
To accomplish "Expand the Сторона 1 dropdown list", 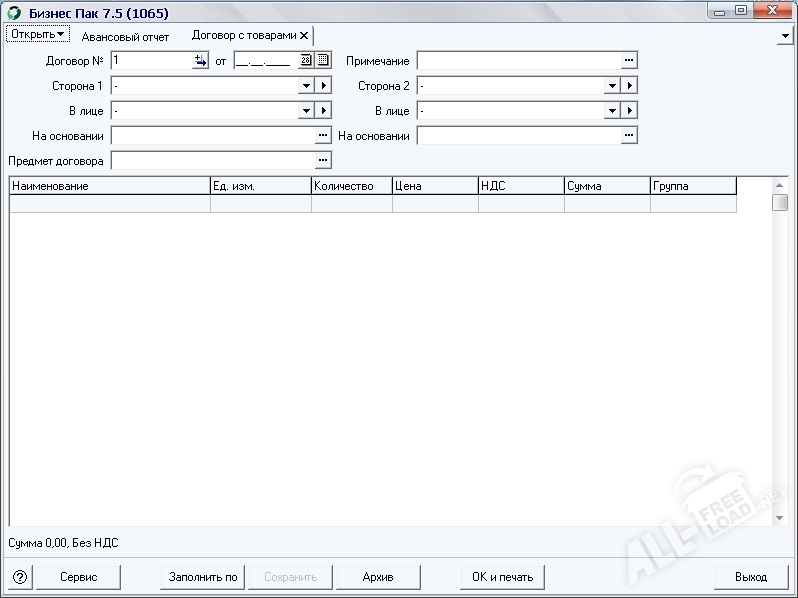I will [x=306, y=86].
